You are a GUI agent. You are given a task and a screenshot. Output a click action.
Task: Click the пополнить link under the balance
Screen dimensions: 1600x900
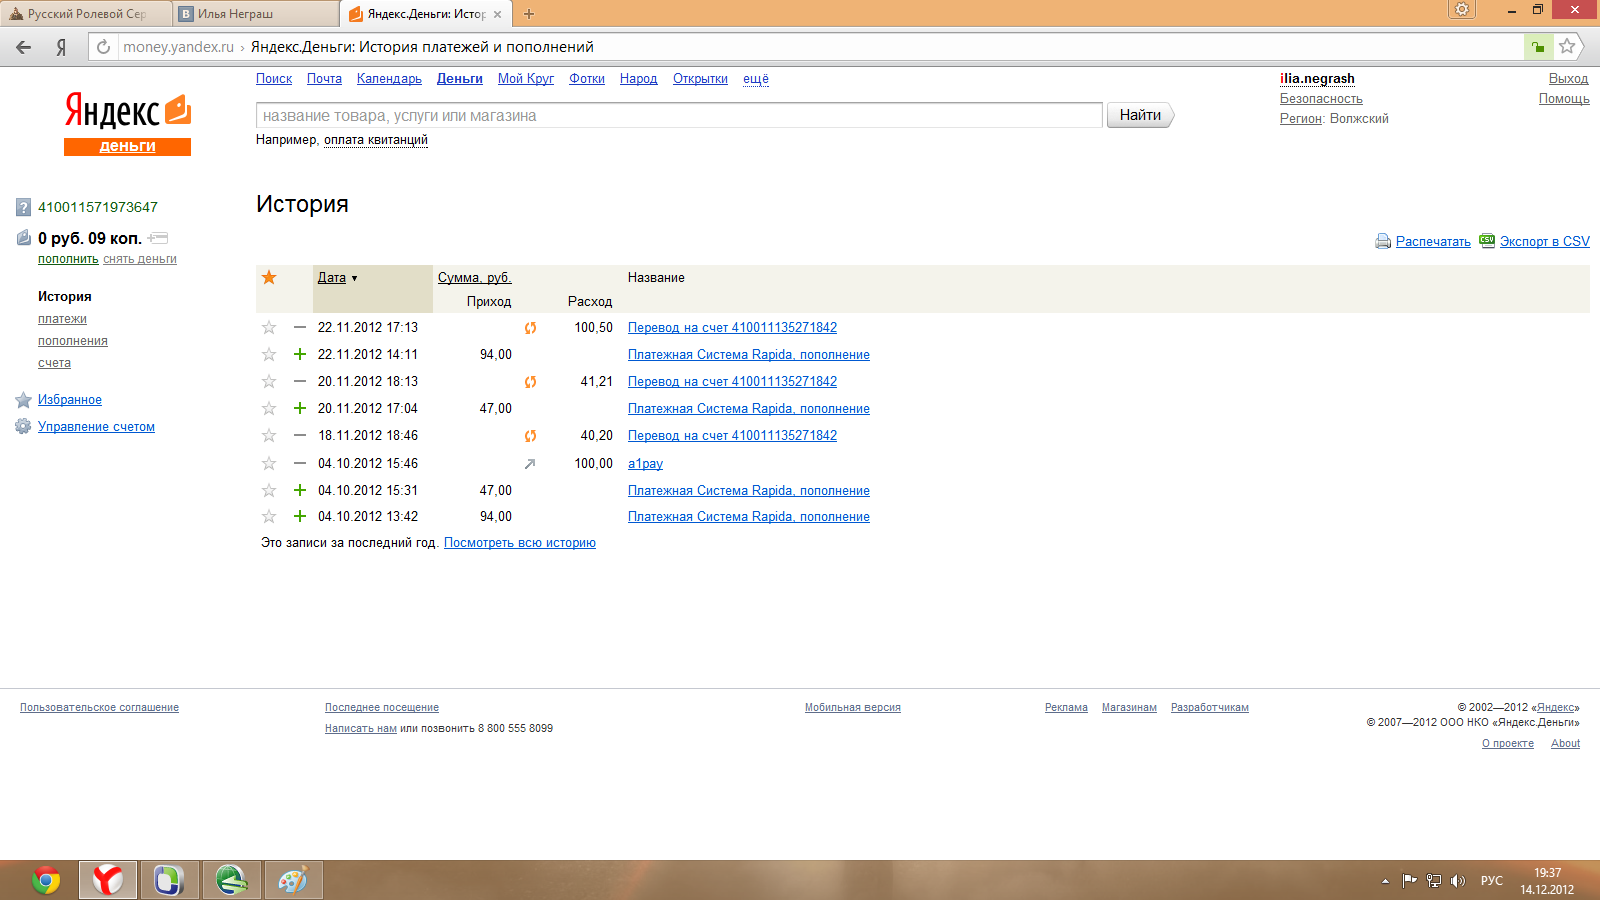point(68,259)
